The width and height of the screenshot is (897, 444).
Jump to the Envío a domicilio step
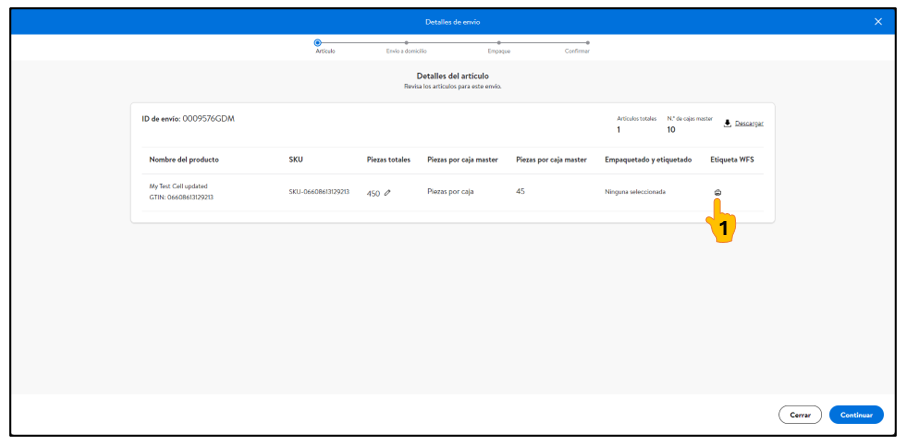coord(406,42)
